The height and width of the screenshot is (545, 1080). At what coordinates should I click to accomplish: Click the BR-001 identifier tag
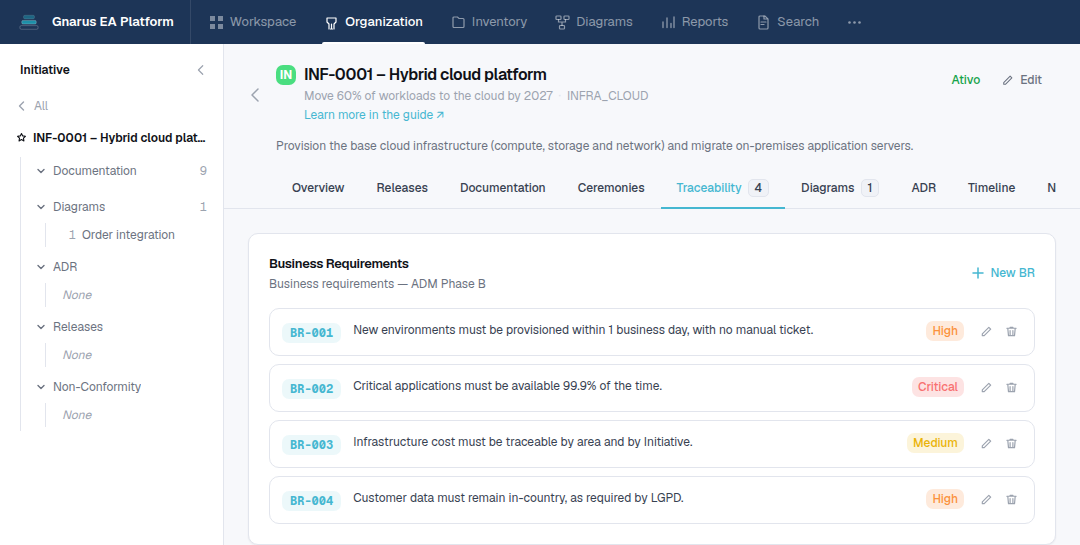point(311,332)
